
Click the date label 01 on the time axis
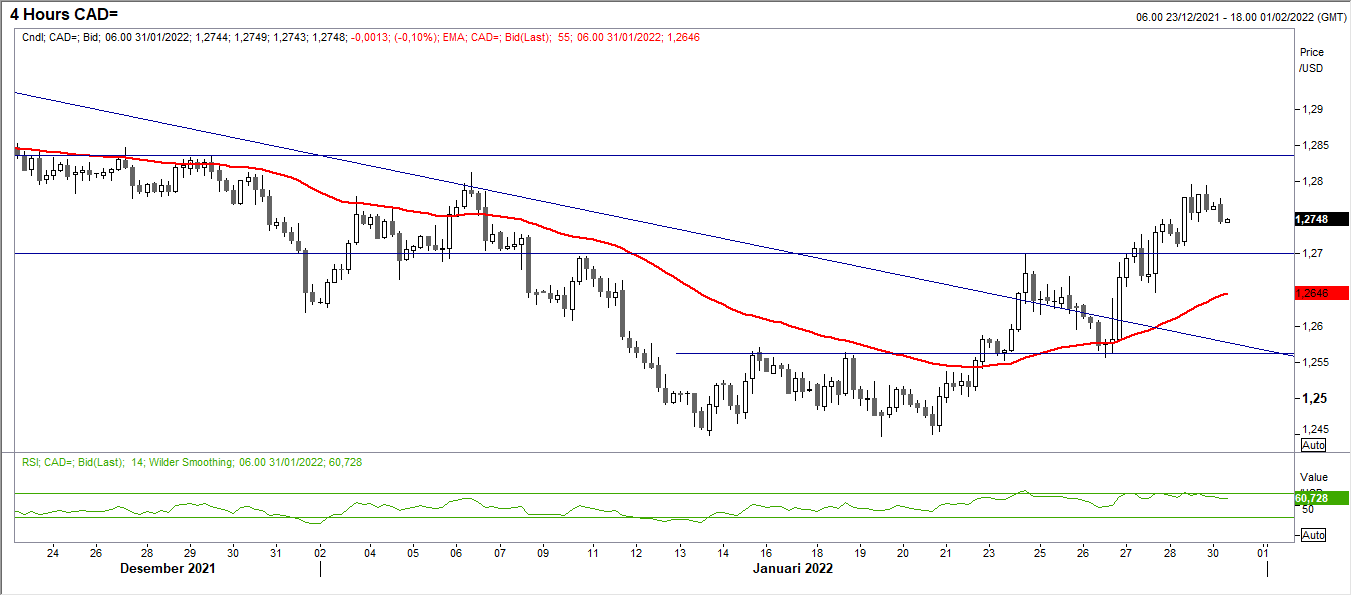point(1264,553)
